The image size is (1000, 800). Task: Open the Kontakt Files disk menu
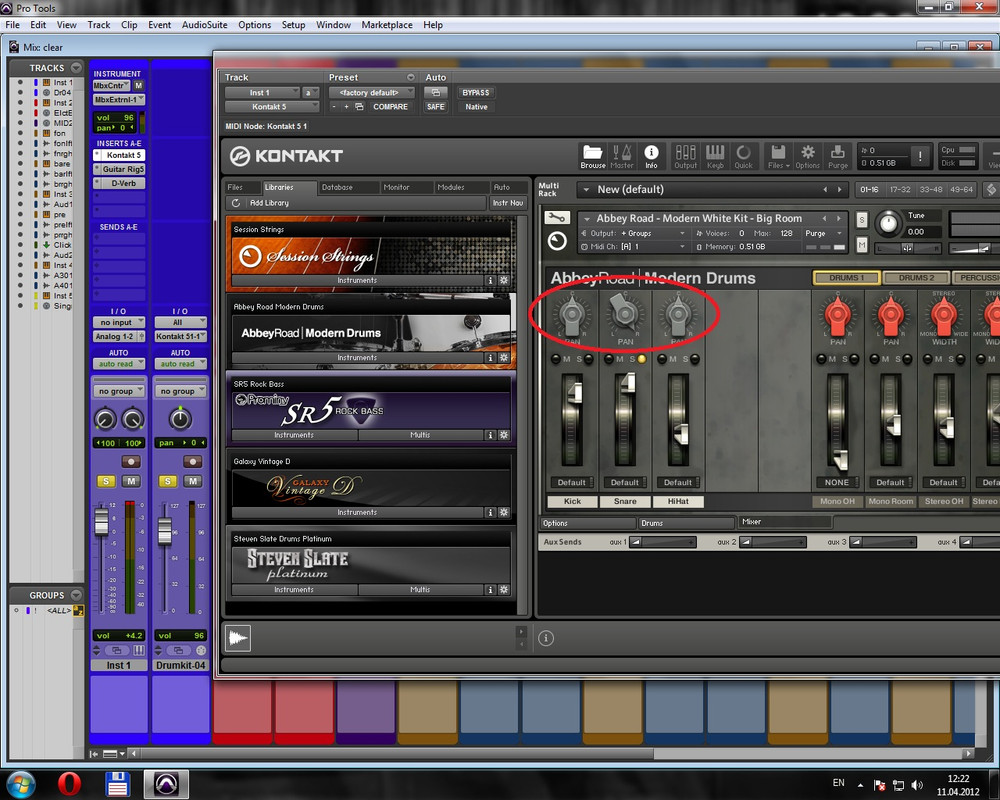778,156
